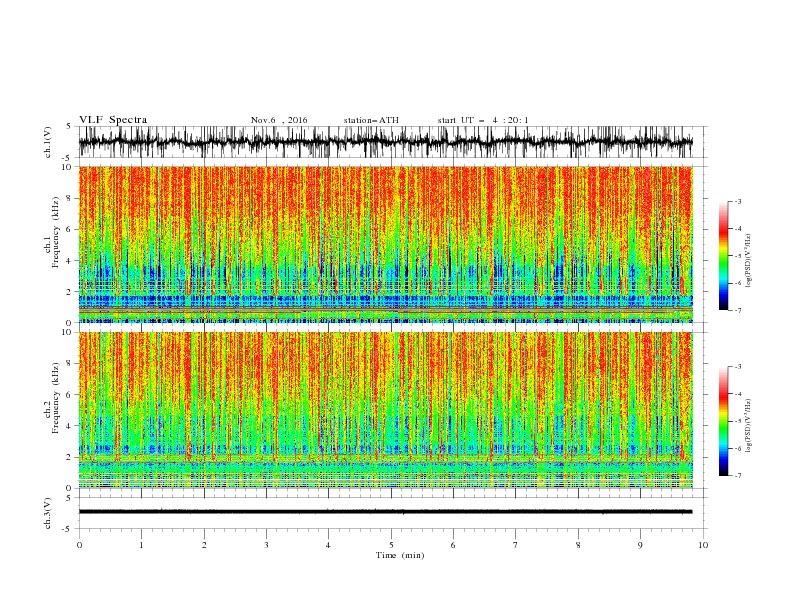The image size is (792, 612).
Task: Click the ch.1 spectrogram color scale bar
Action: click(723, 256)
